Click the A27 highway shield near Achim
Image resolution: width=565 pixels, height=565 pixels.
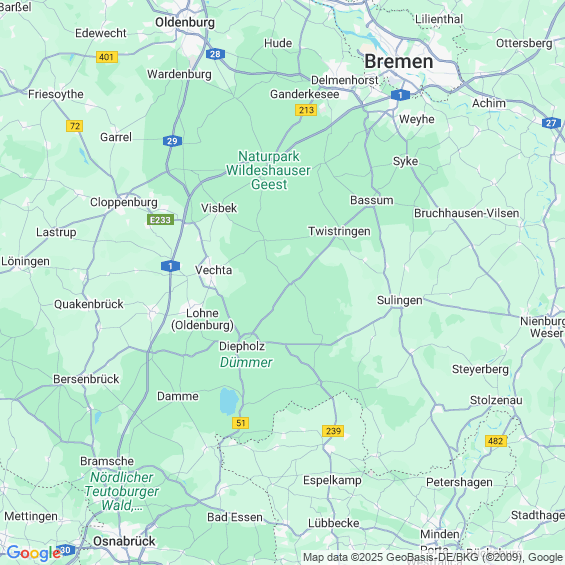(x=551, y=123)
